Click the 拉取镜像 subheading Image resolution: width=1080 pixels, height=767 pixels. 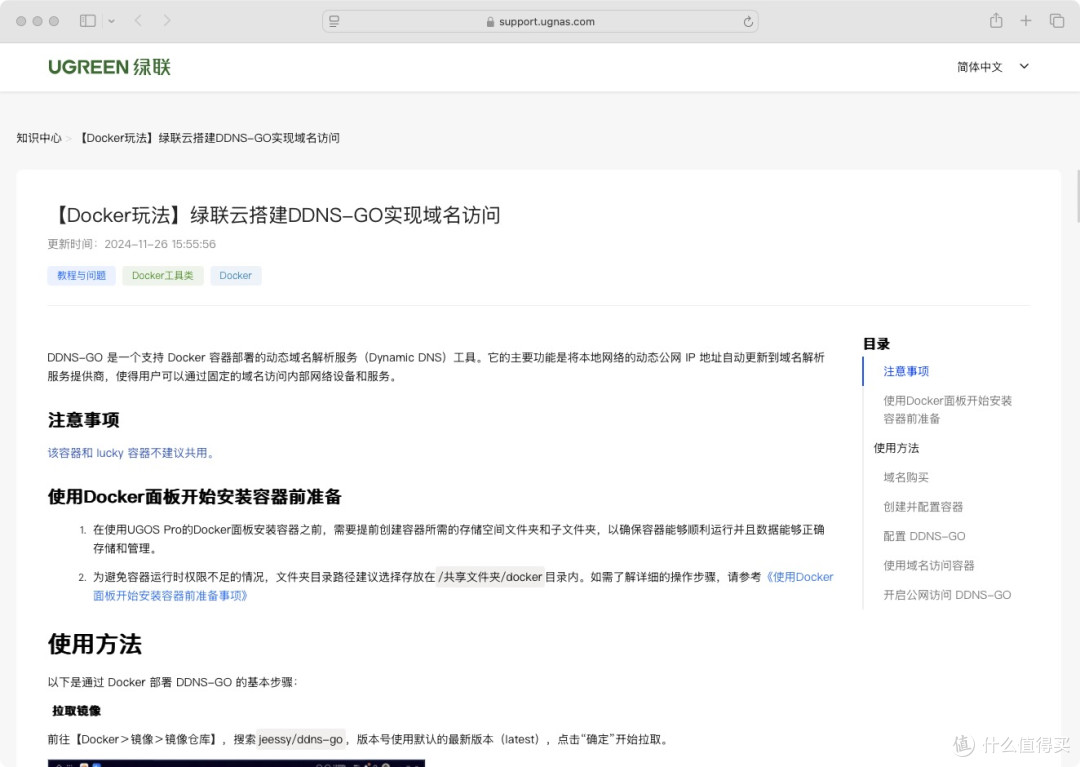pos(76,711)
